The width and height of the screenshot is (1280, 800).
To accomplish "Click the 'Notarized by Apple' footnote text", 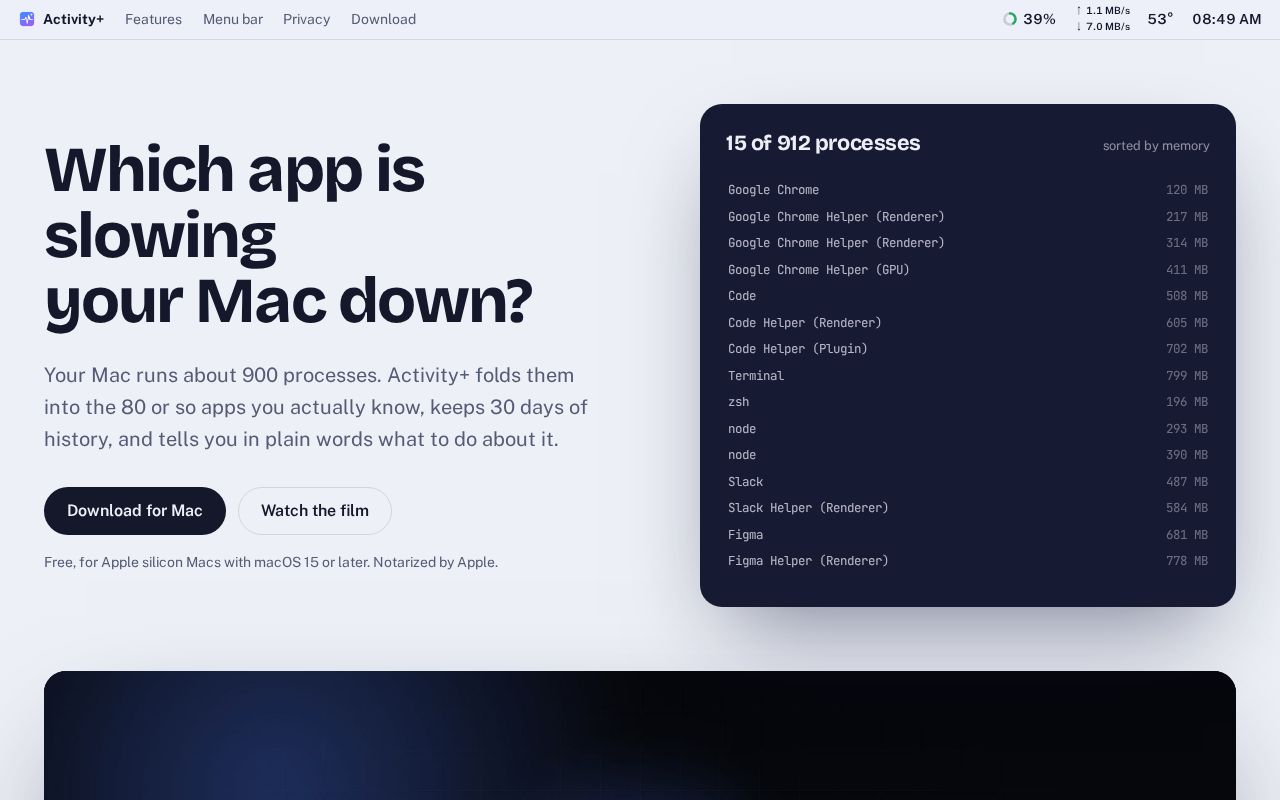I will [435, 562].
